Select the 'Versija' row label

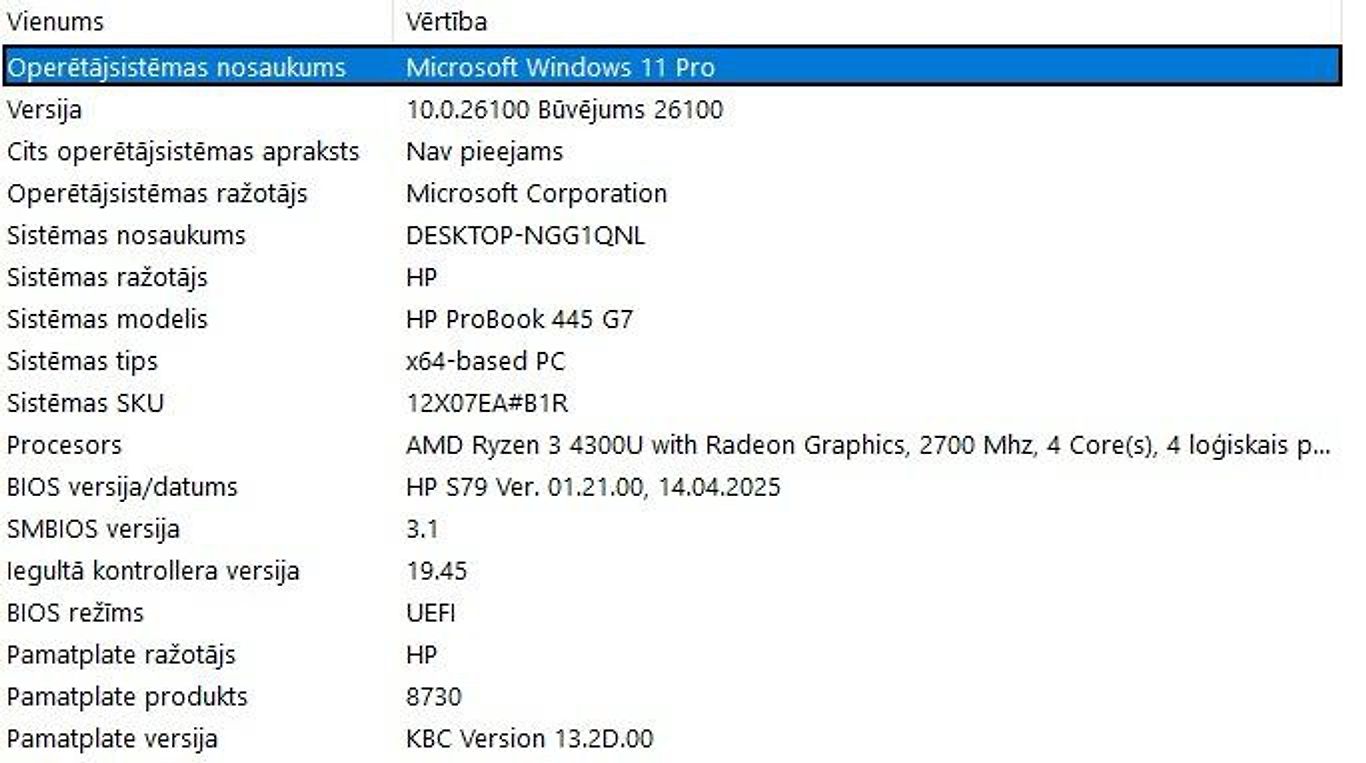(44, 110)
